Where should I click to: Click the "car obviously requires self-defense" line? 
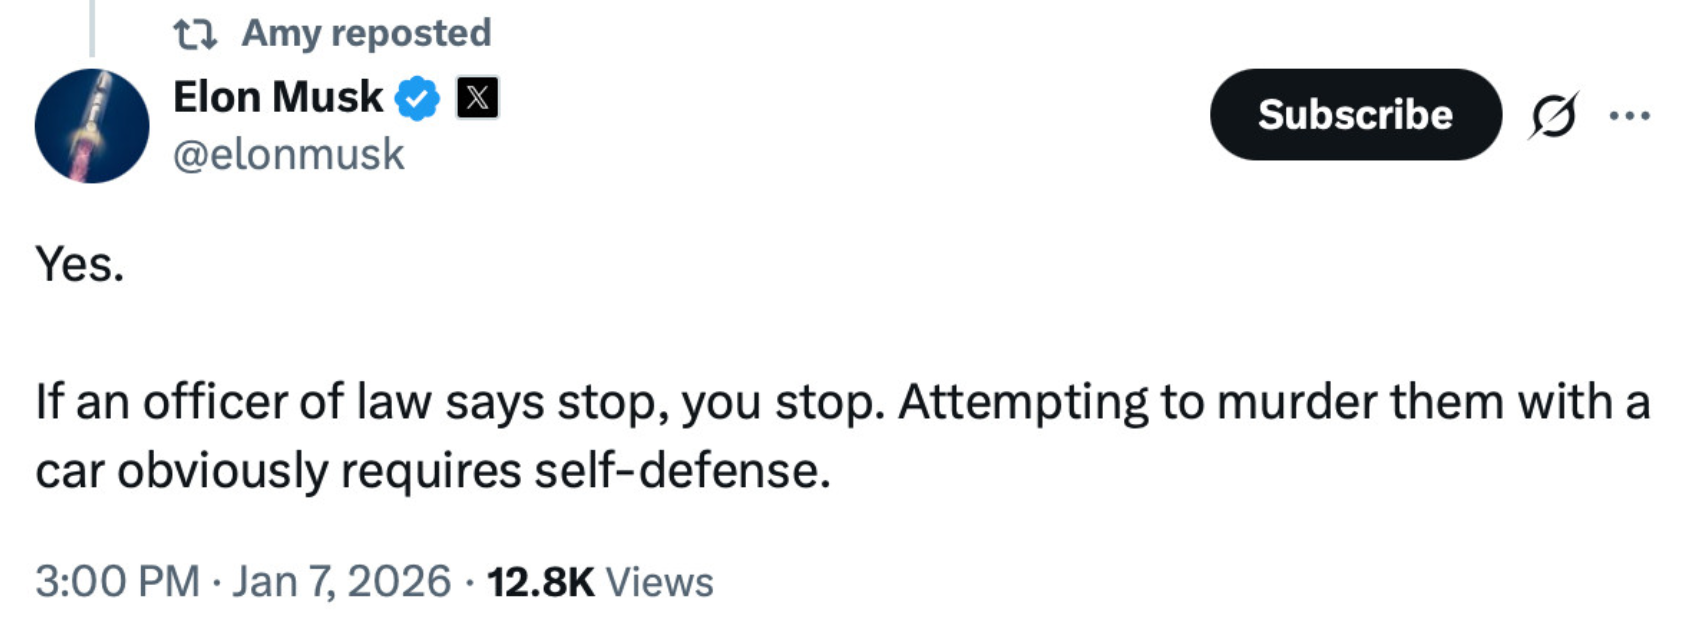(433, 471)
